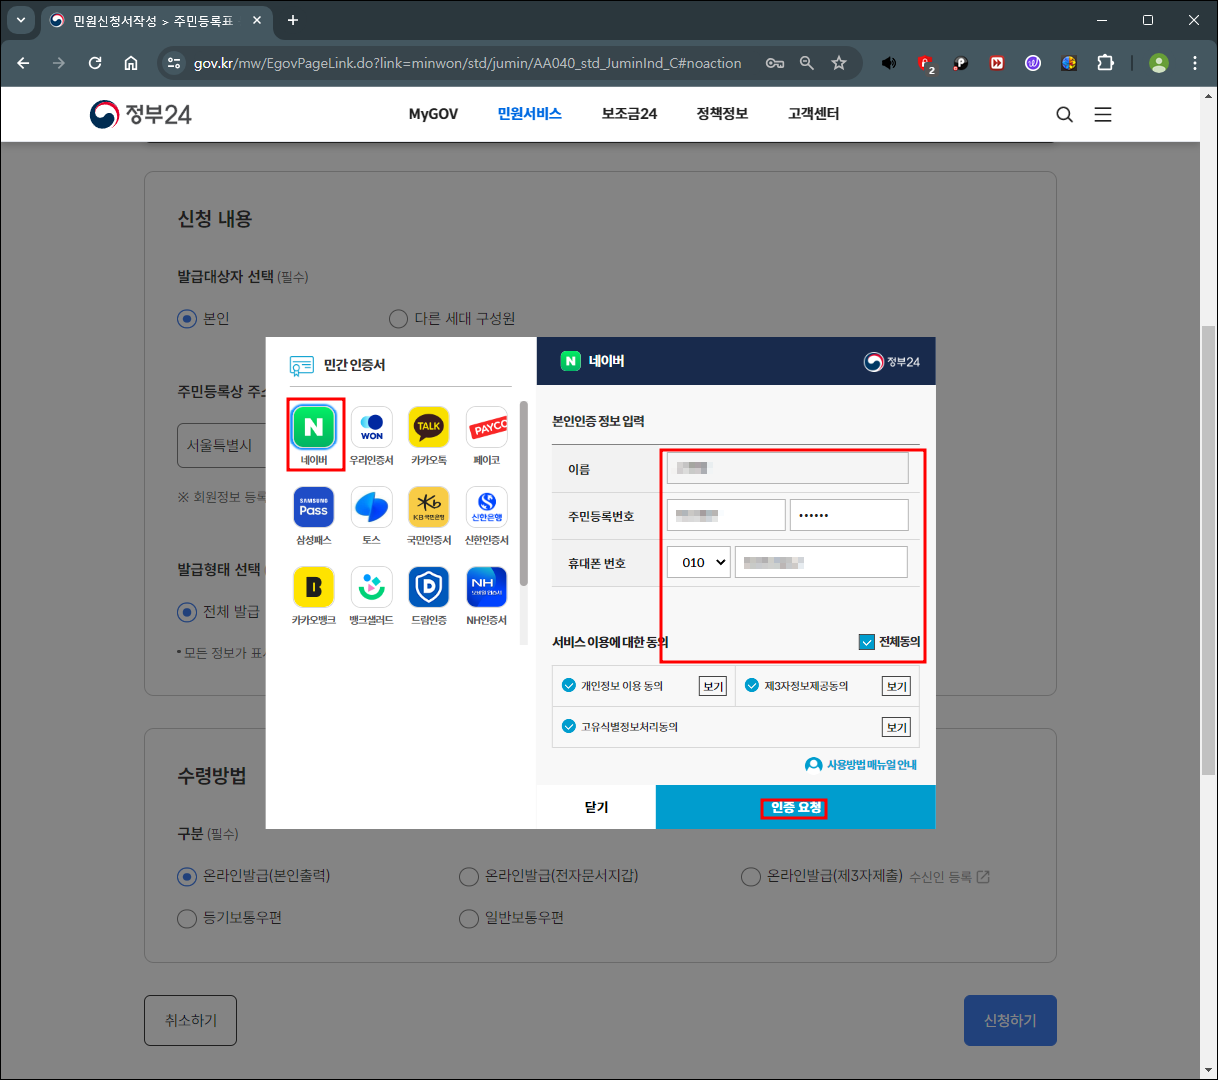The width and height of the screenshot is (1218, 1080).
Task: Open 사용방법 메뉴얼 안내 link
Action: [x=861, y=764]
